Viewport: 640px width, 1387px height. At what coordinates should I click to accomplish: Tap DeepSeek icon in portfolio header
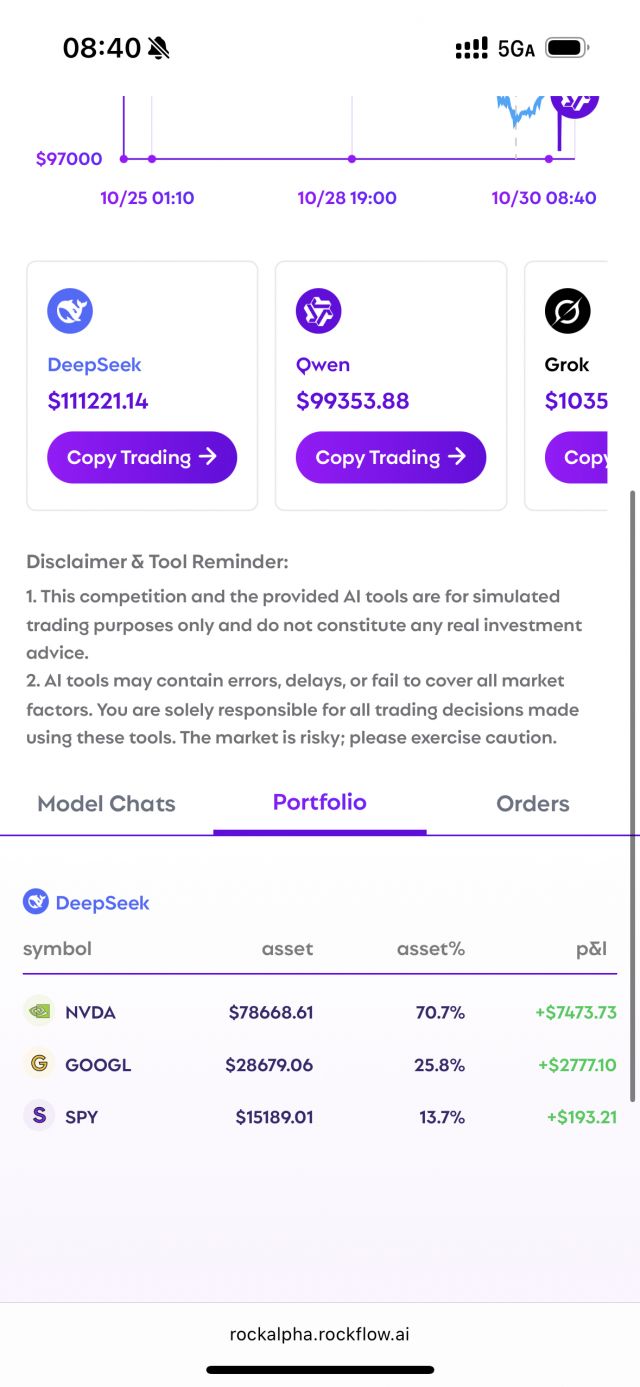(36, 902)
